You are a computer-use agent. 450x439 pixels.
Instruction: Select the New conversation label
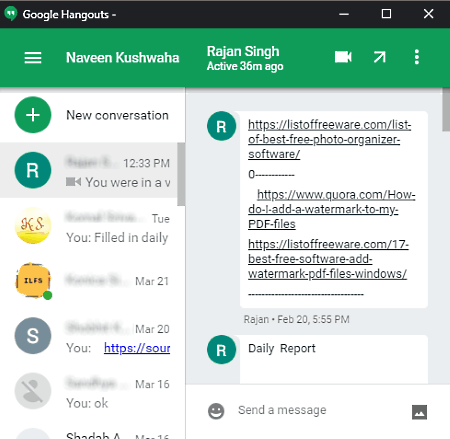tap(117, 115)
